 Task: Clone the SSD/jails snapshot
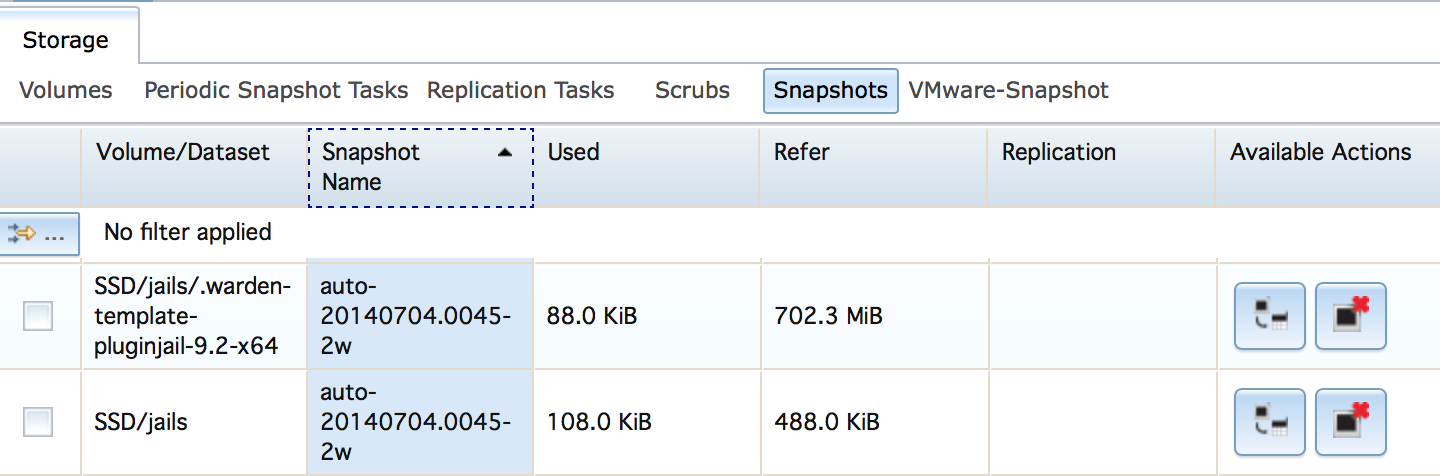pyautogui.click(x=1270, y=422)
